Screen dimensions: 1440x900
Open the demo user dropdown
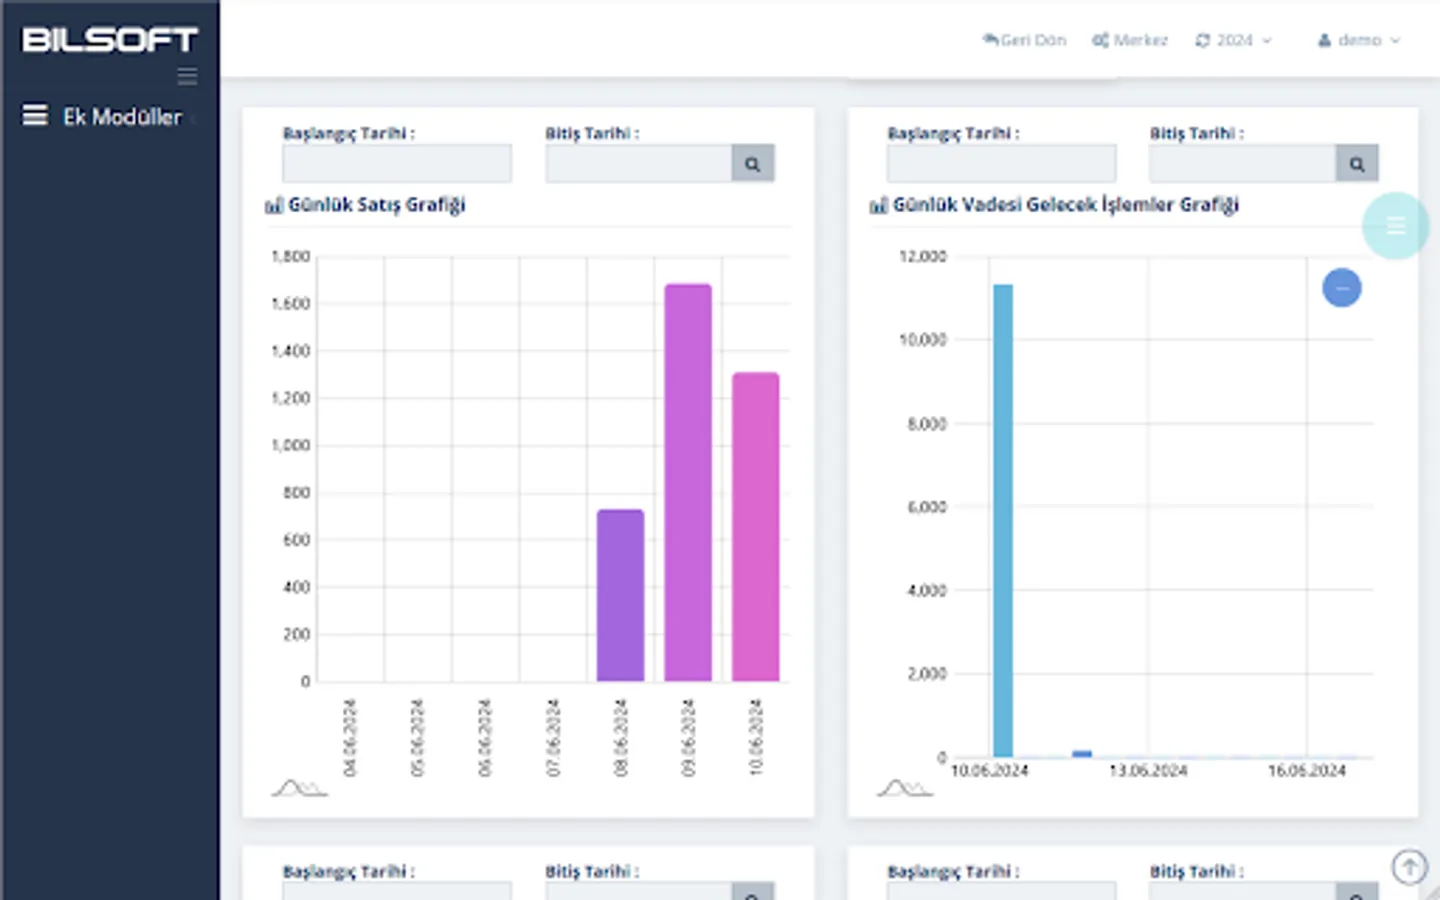1359,40
